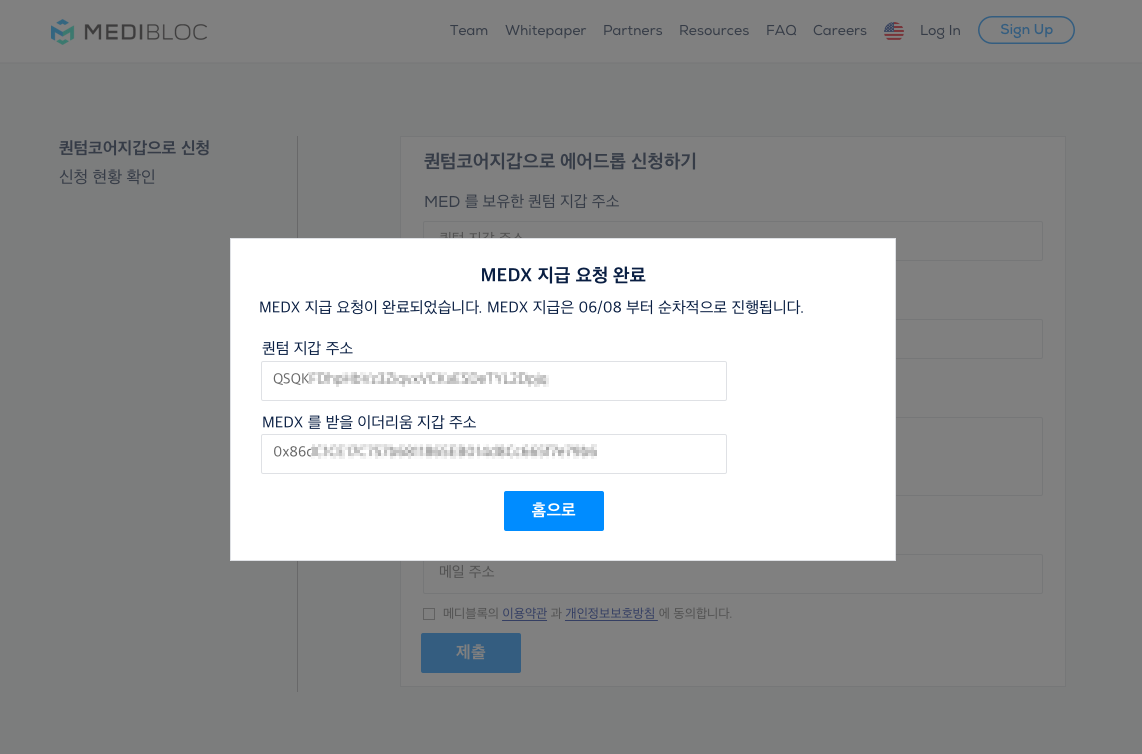Image resolution: width=1142 pixels, height=754 pixels.
Task: Click the Ethereum wallet address field
Action: [494, 453]
